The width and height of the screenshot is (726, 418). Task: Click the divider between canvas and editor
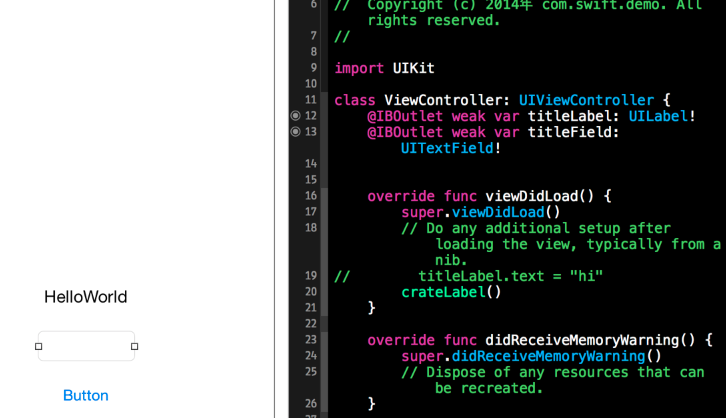coord(275,209)
